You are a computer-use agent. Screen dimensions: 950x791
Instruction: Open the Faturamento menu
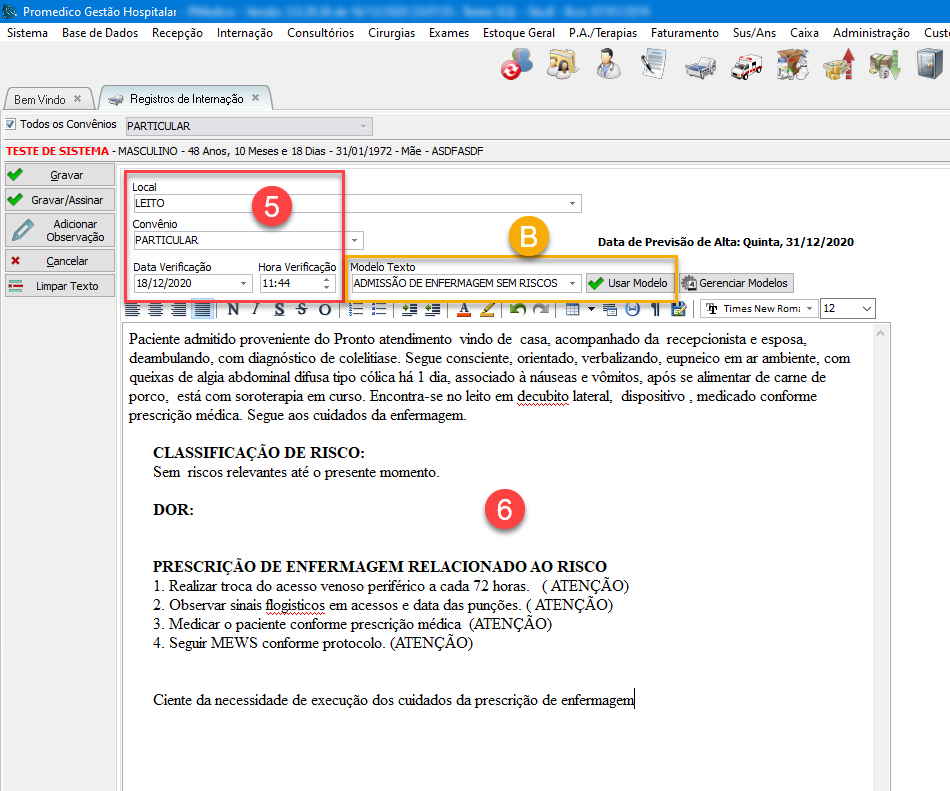point(684,33)
